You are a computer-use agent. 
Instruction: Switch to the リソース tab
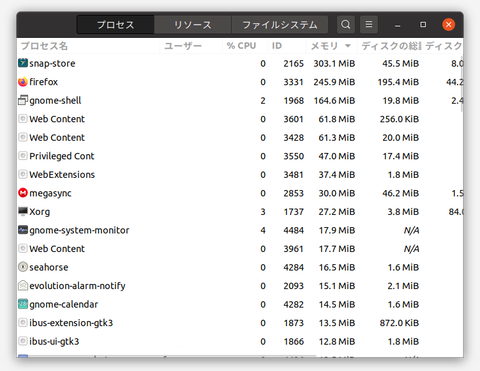click(193, 25)
